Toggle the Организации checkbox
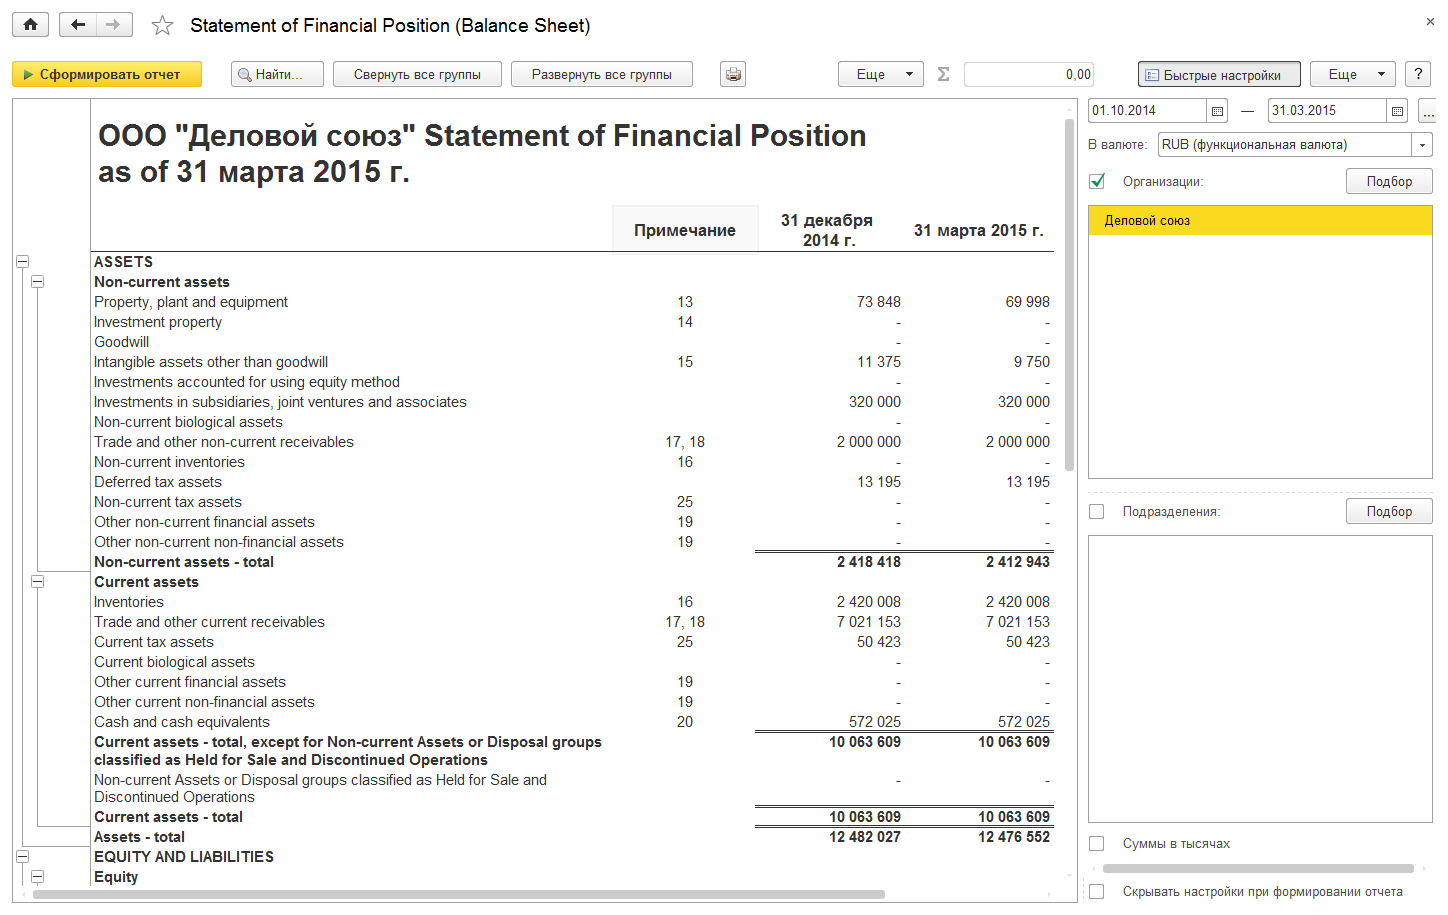 point(1097,181)
